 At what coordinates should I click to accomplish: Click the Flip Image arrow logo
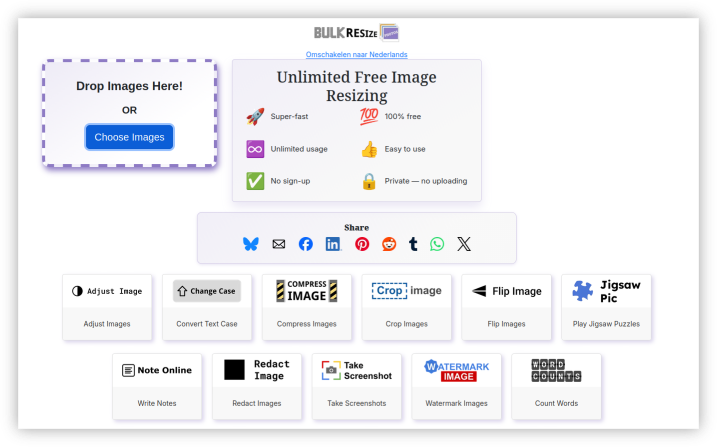coord(506,291)
